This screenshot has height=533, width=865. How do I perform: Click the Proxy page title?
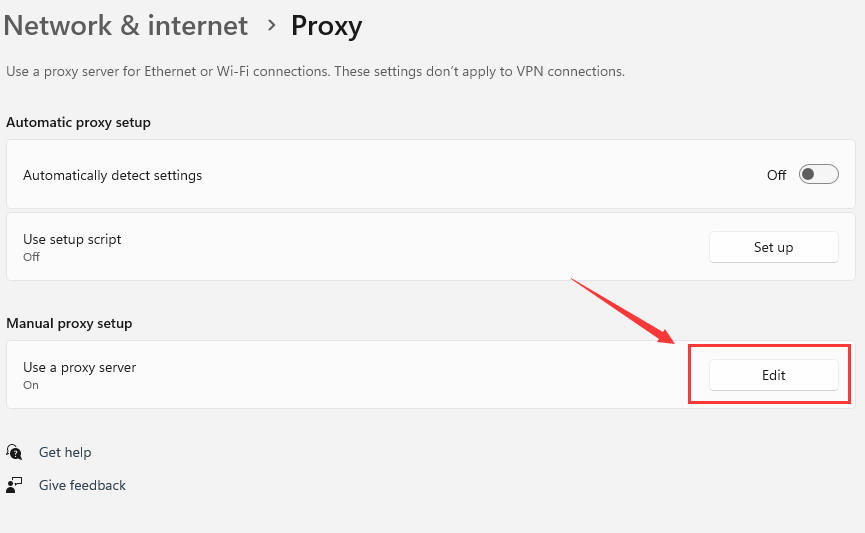(327, 26)
